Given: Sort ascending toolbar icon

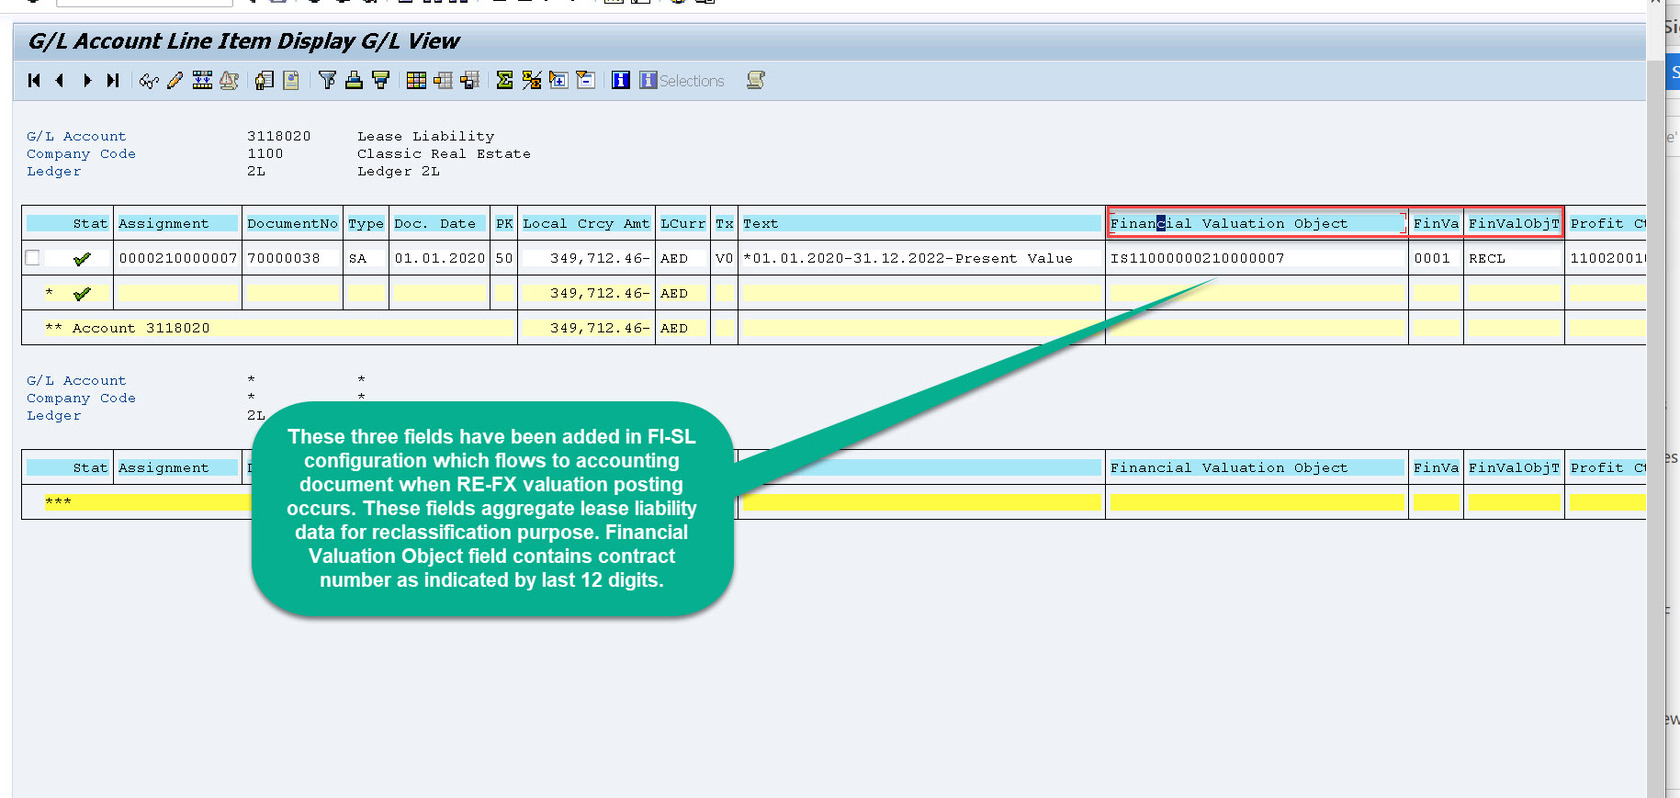Looking at the screenshot, I should click(x=354, y=81).
